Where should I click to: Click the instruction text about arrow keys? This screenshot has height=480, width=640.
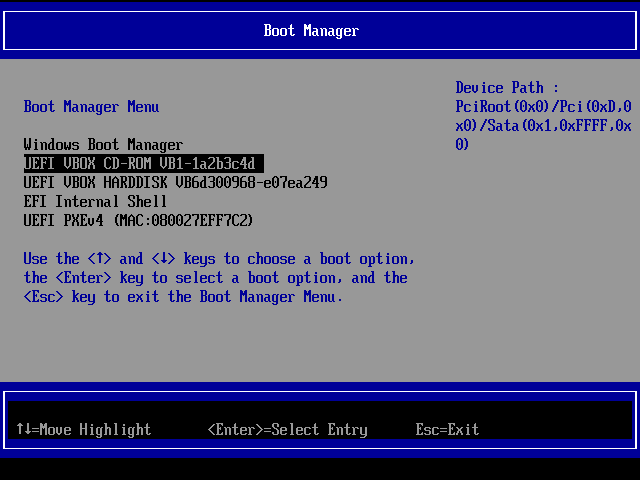click(219, 278)
